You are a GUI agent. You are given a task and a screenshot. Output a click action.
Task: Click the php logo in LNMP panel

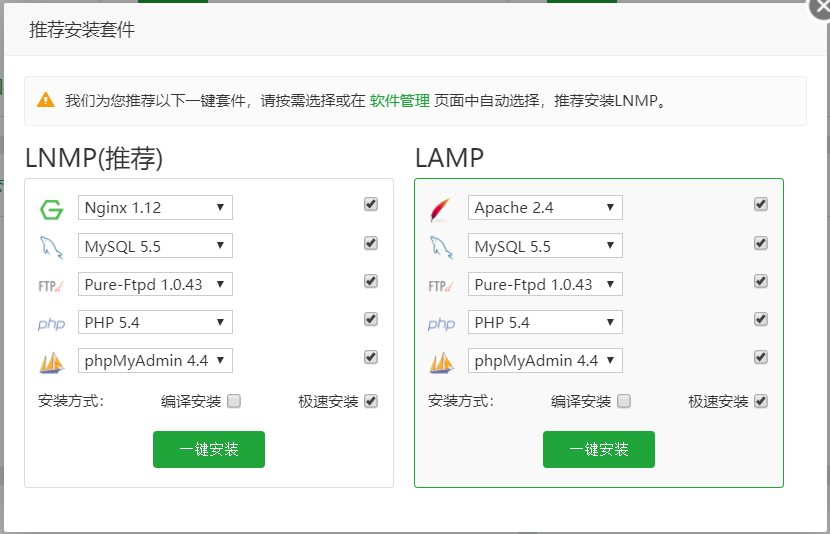(x=51, y=324)
